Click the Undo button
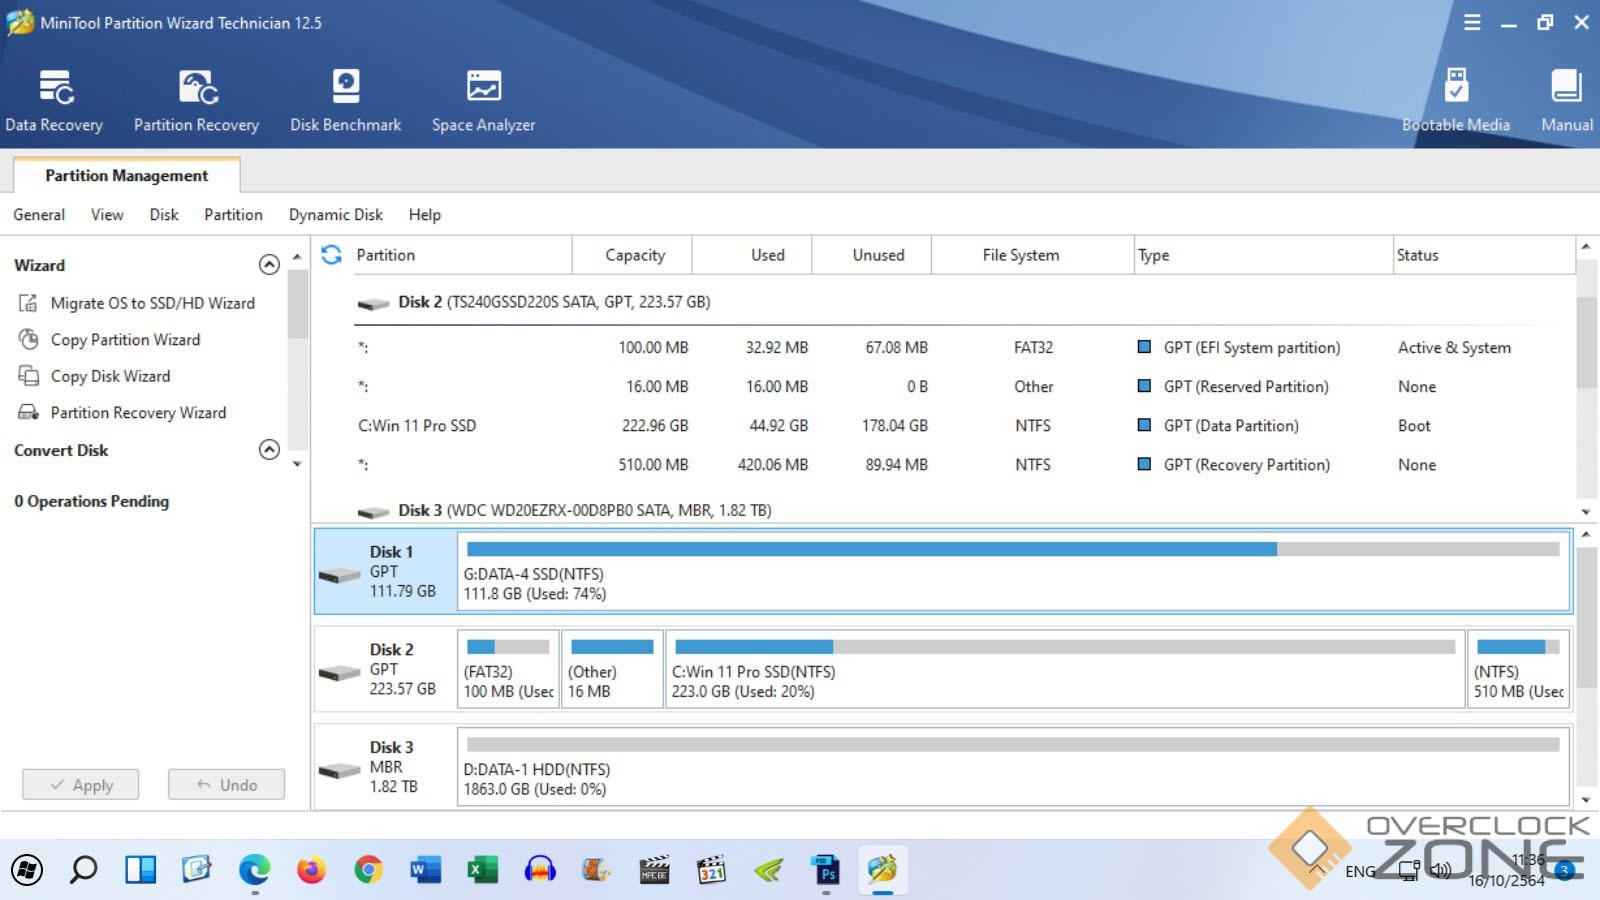 [x=226, y=785]
